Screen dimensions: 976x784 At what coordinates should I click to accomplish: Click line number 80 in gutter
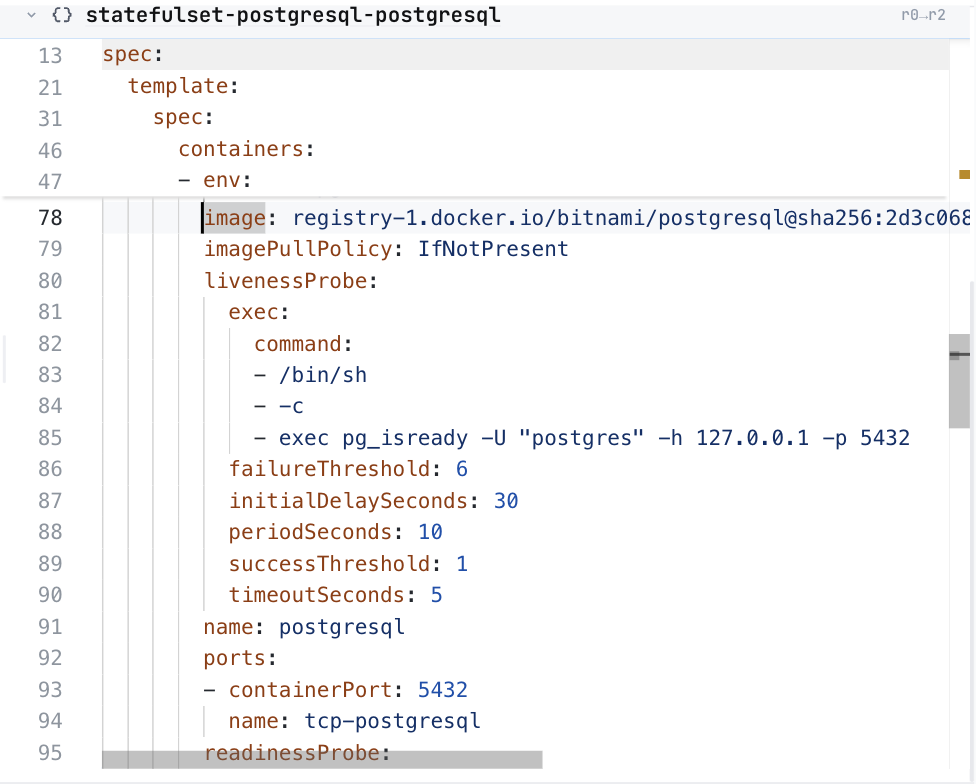[50, 281]
